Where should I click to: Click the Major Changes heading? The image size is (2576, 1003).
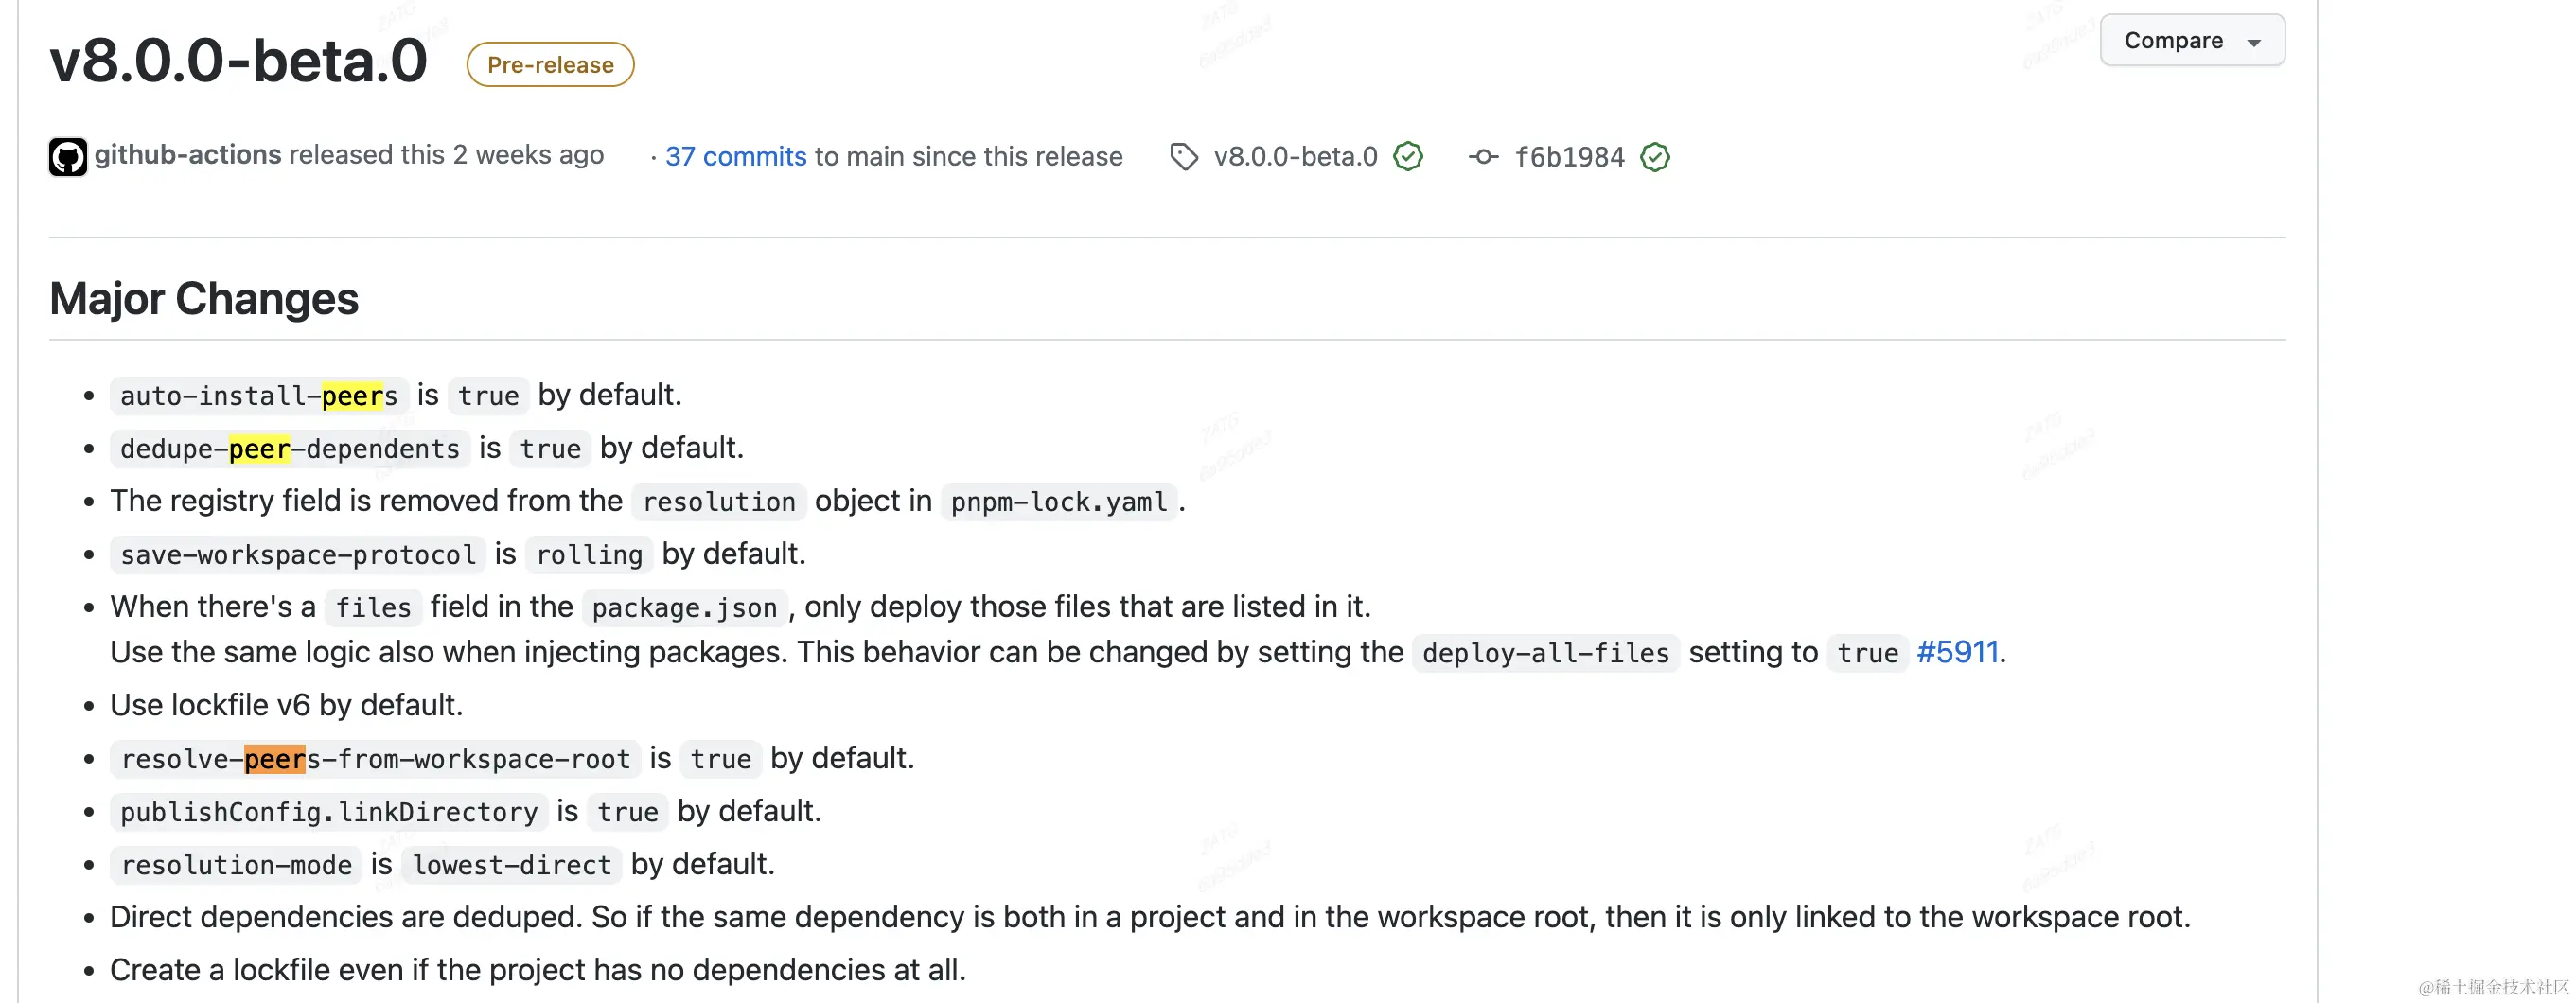click(x=204, y=299)
